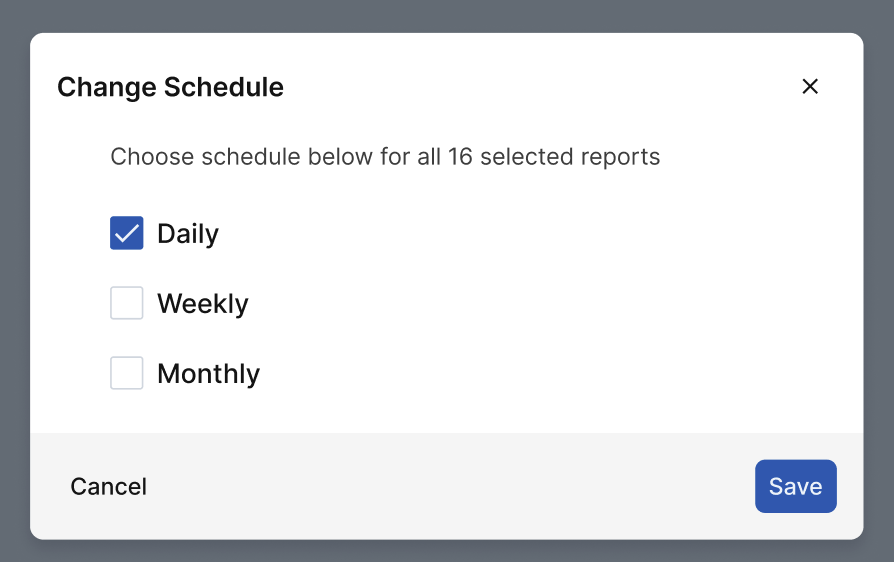Enable the Weekly schedule checkbox
The width and height of the screenshot is (894, 562).
[x=127, y=303]
